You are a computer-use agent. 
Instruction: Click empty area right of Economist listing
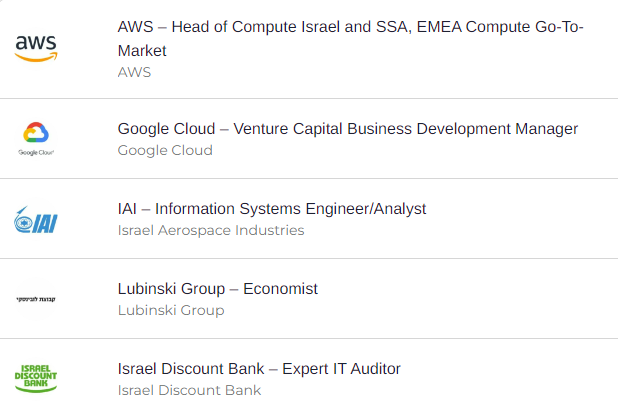tap(465, 299)
